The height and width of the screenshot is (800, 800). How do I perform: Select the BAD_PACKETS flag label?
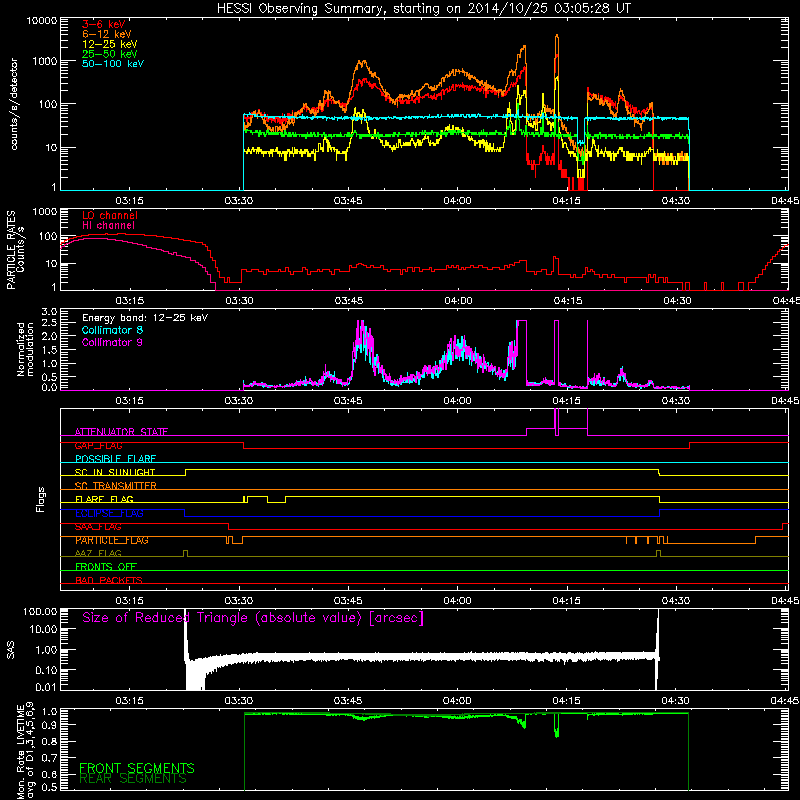(109, 580)
